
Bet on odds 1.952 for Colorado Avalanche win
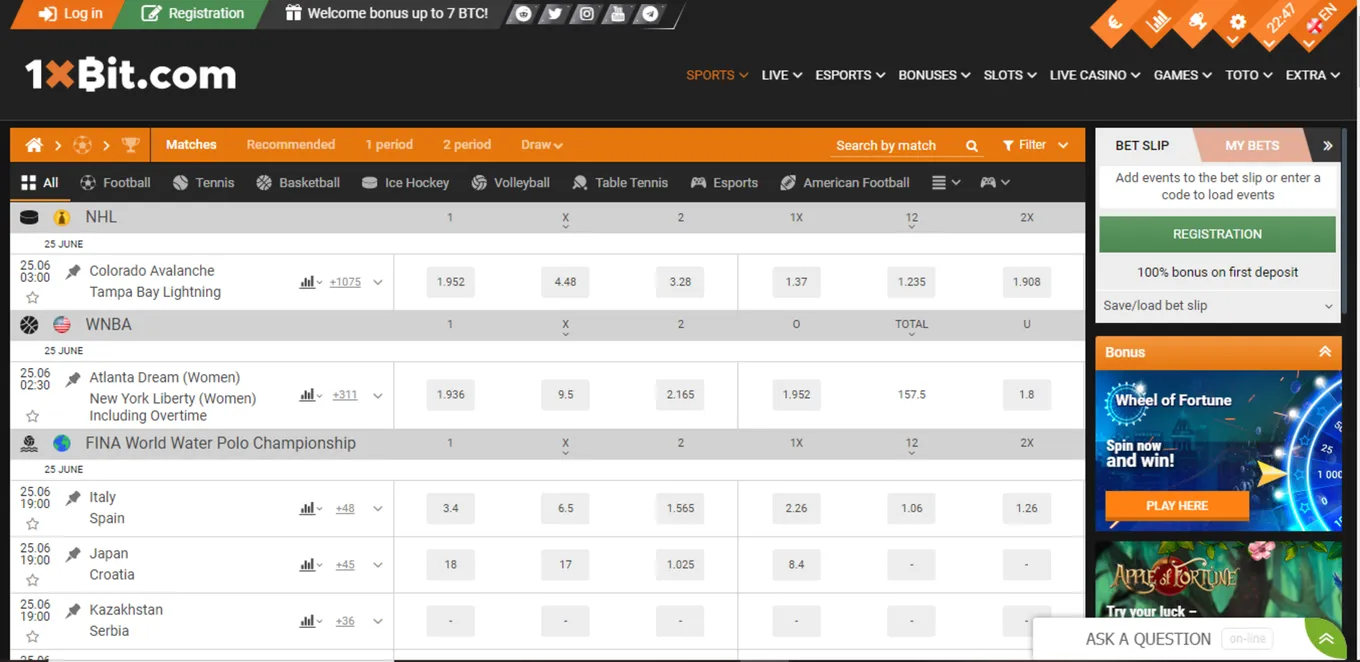pyautogui.click(x=451, y=282)
